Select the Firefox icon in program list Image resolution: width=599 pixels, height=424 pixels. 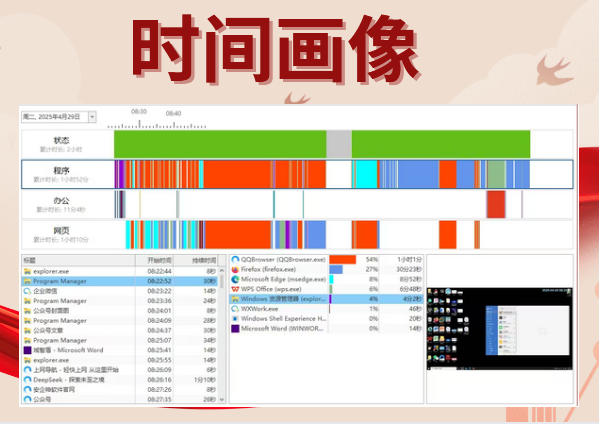tap(235, 269)
